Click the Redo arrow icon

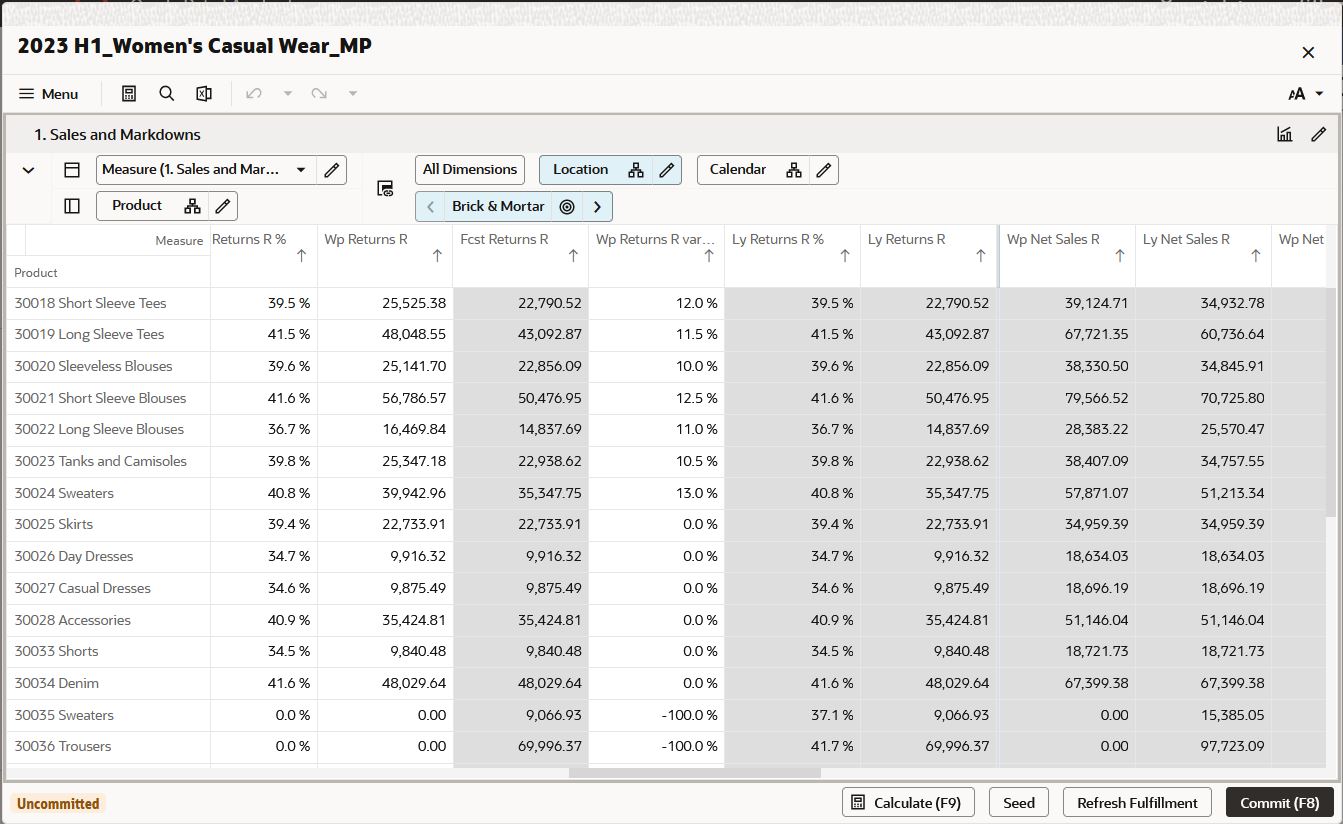click(319, 94)
